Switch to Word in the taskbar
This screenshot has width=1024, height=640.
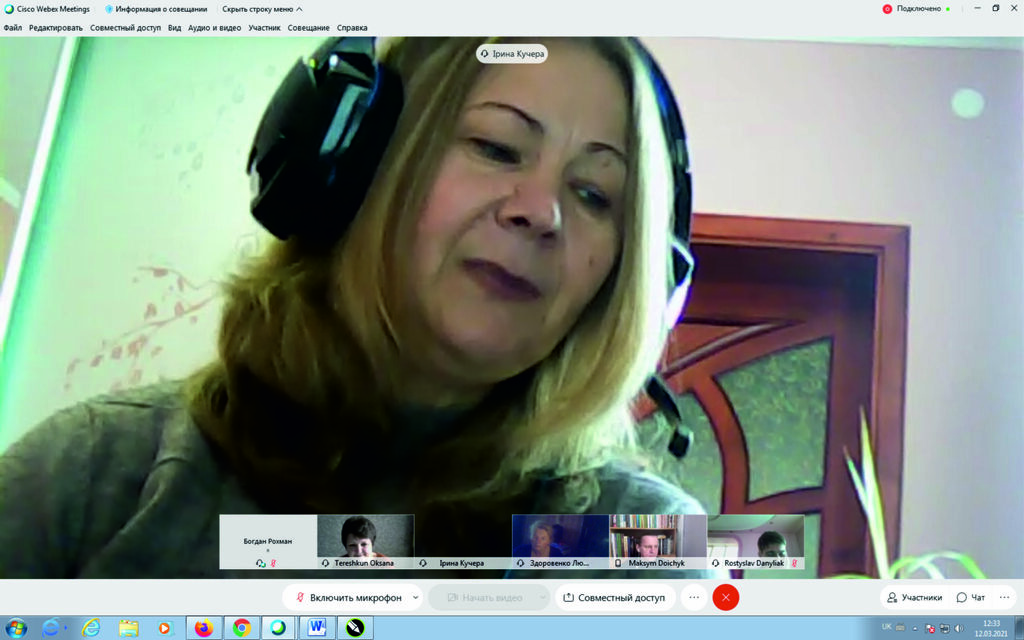(317, 628)
